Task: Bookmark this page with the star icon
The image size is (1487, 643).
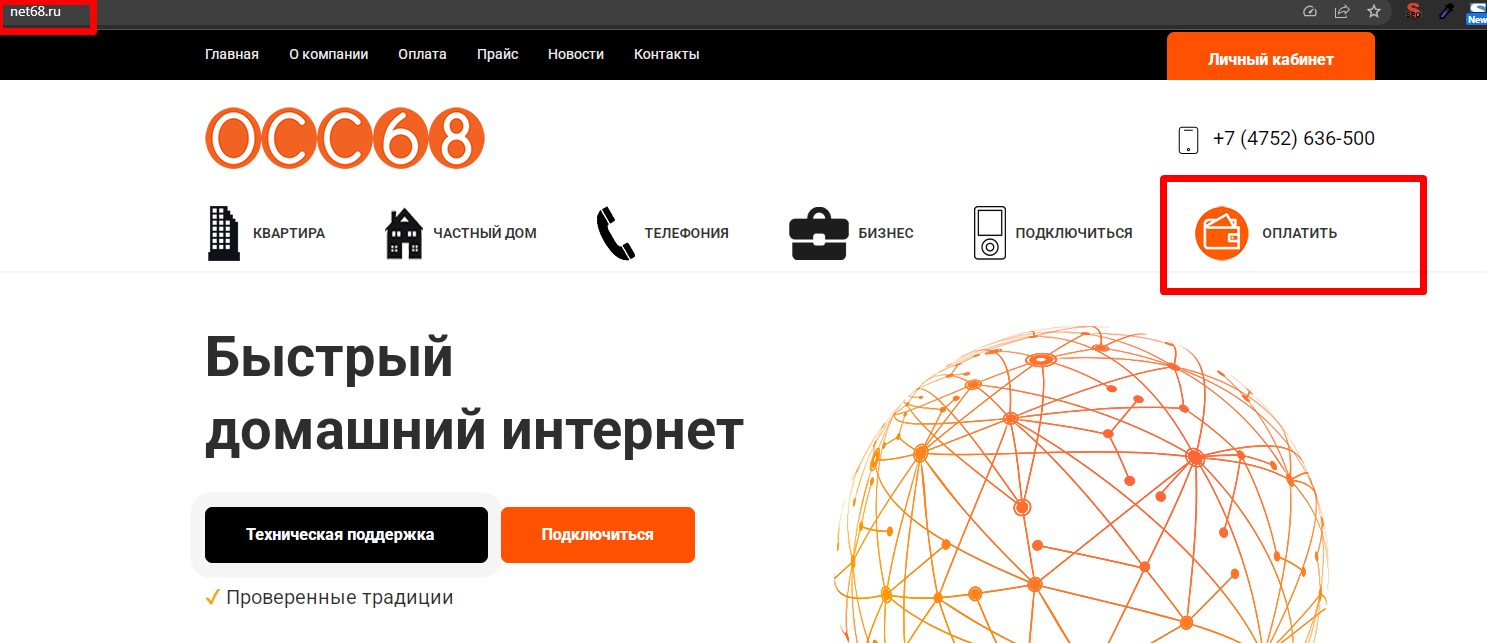Action: [x=1374, y=12]
